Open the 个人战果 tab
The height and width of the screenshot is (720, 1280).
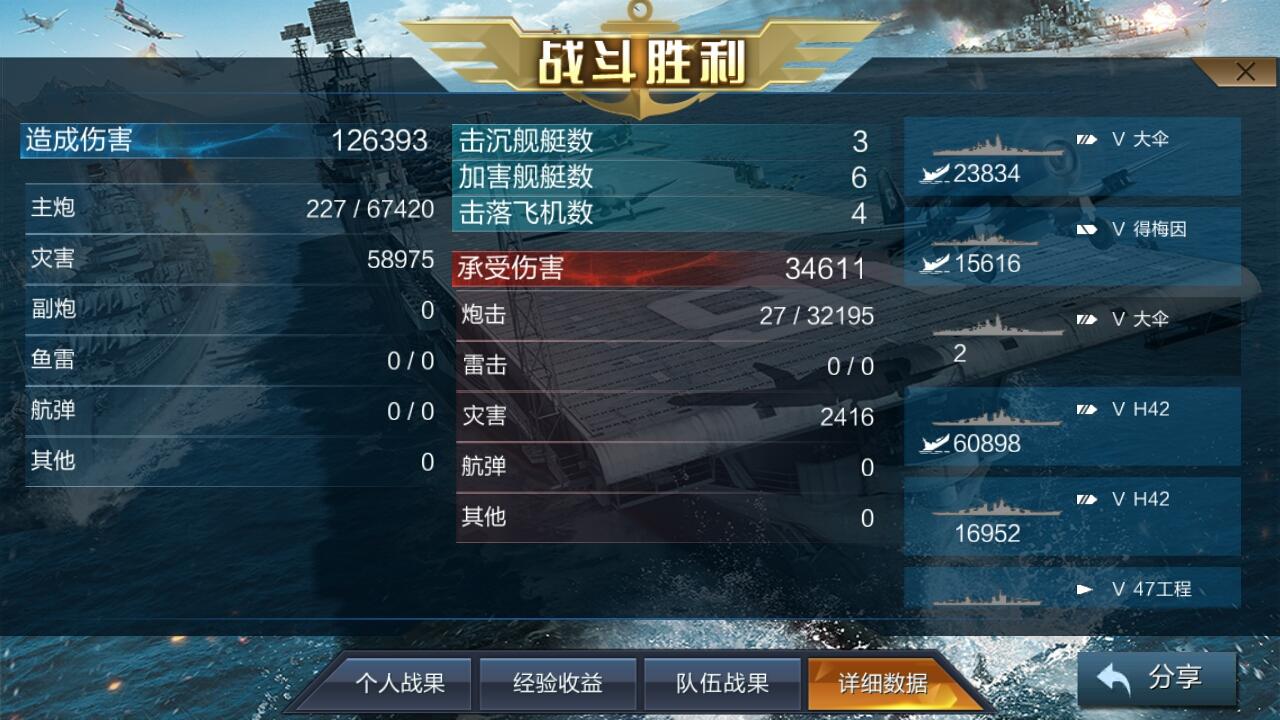(400, 684)
